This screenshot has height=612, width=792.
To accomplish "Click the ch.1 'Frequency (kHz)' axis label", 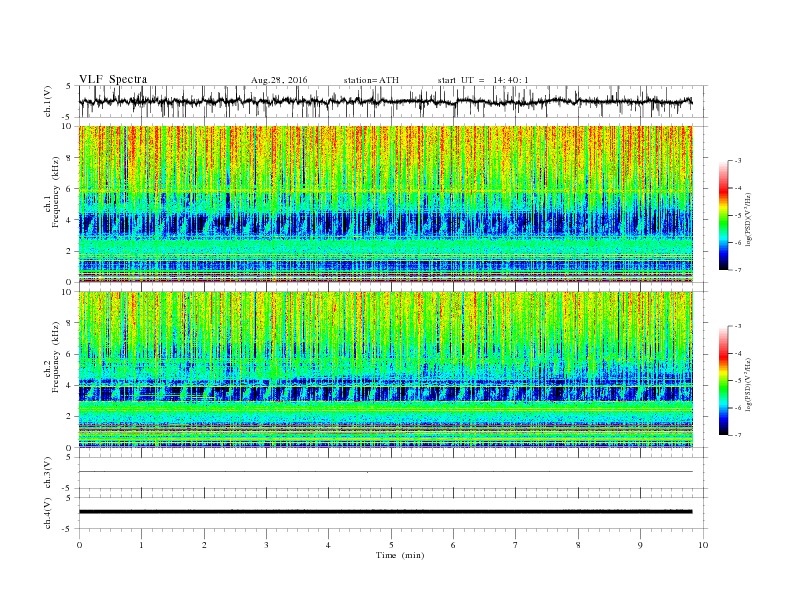I will click(55, 192).
